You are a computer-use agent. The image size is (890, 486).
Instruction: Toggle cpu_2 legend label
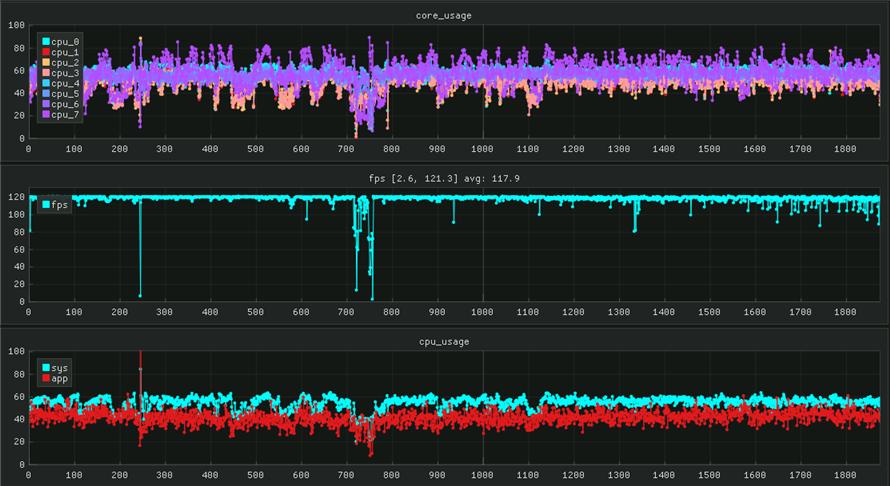[64, 63]
